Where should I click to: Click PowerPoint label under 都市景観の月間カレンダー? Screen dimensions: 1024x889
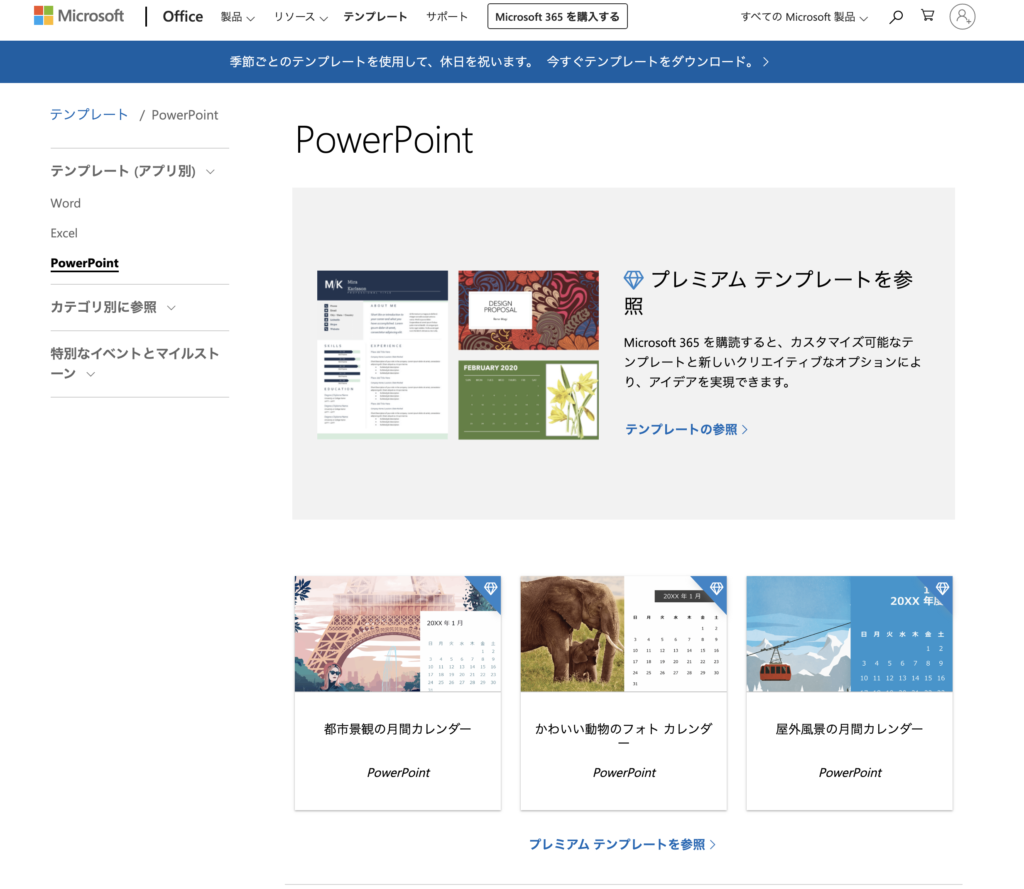[x=398, y=773]
